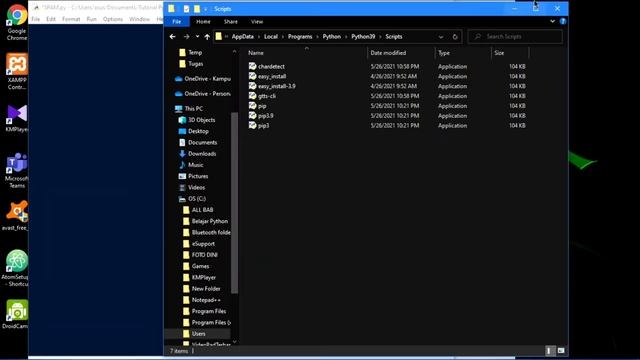The image size is (640, 360).
Task: Switch to large icons view layout
Action: tap(561, 351)
